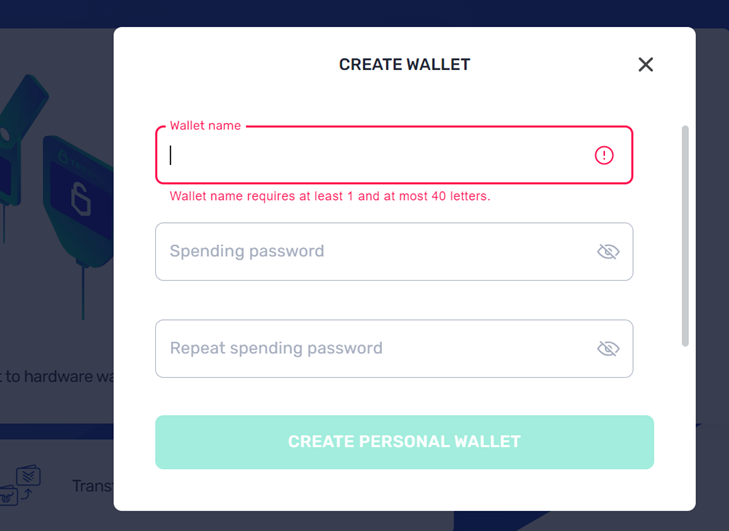The image size is (729, 531).
Task: Click the wallet transfer icon behind dialog
Action: pos(20,485)
